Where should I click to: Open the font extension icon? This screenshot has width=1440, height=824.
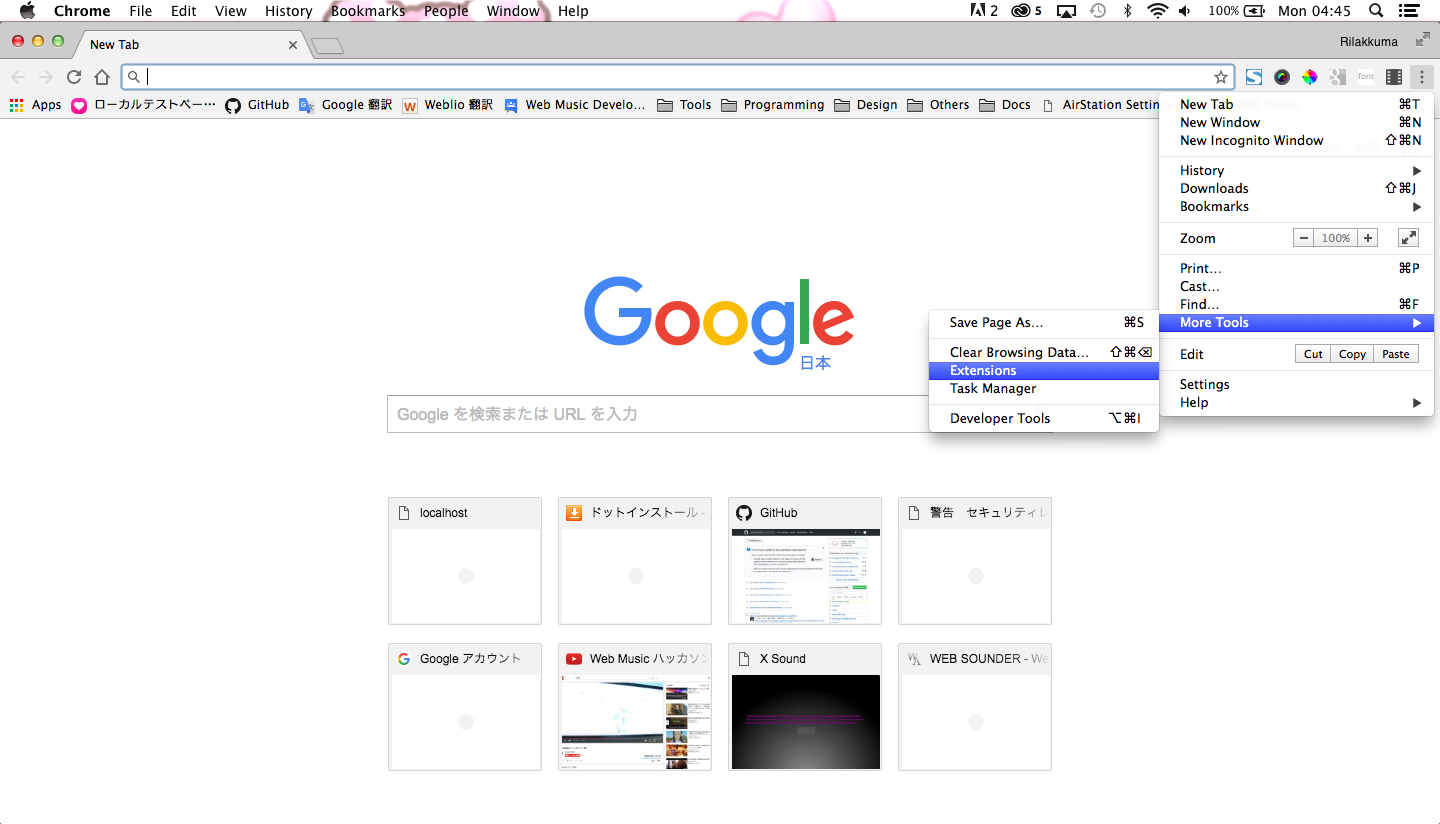point(1366,77)
